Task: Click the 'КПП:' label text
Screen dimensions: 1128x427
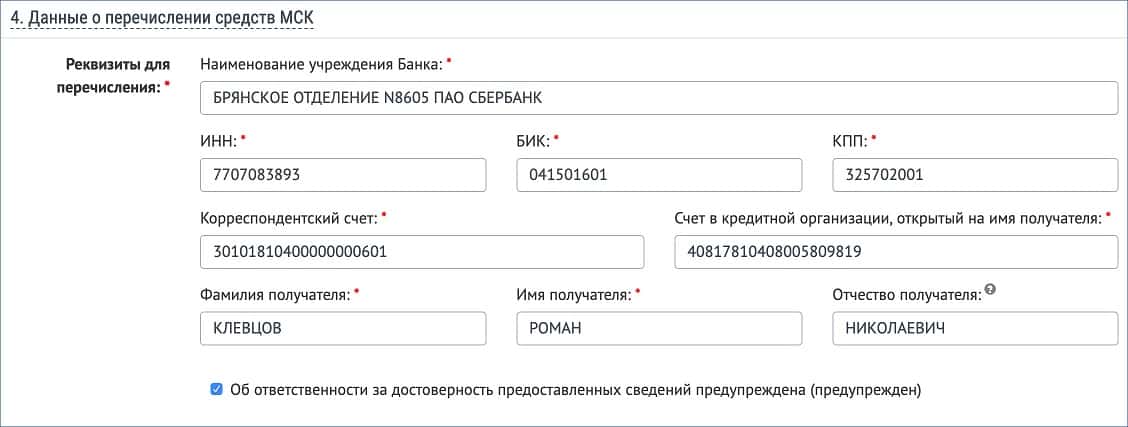Action: click(849, 141)
